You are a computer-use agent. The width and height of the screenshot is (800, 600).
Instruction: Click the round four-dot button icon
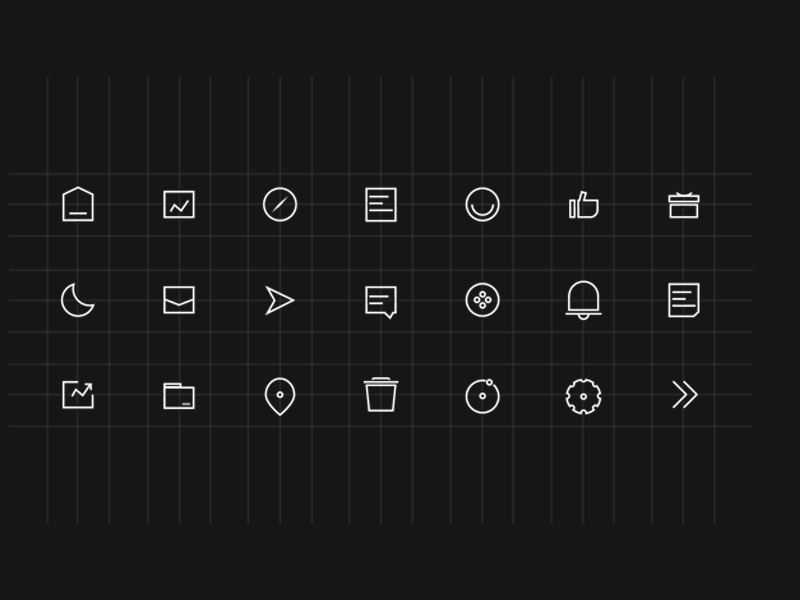pyautogui.click(x=482, y=300)
